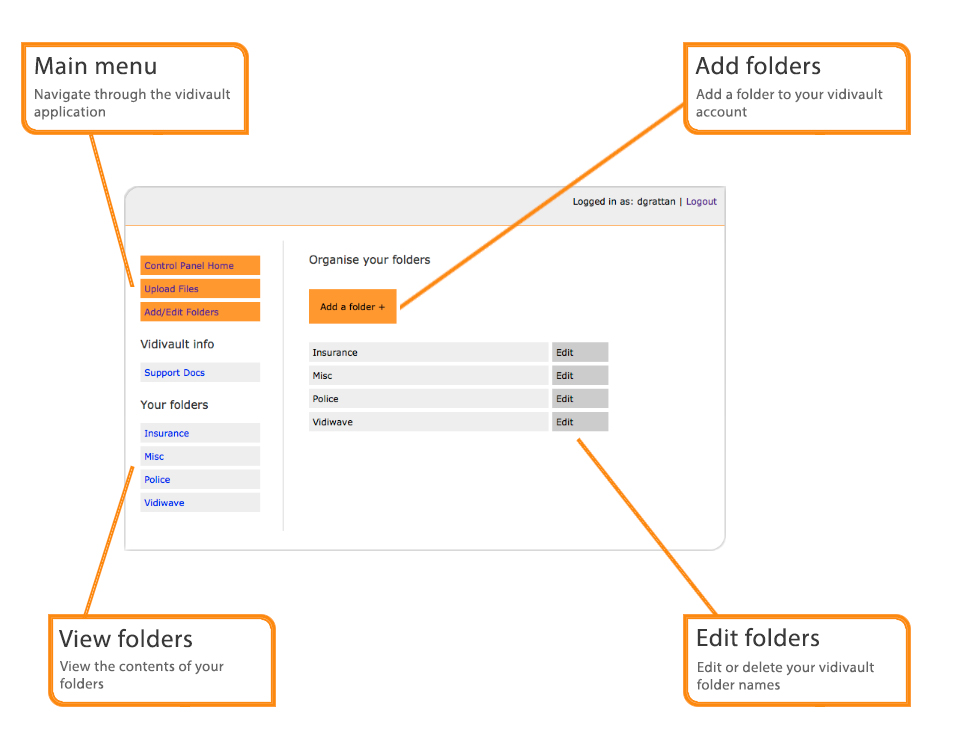Go to Upload Files page
The height and width of the screenshot is (750, 960).
172,289
